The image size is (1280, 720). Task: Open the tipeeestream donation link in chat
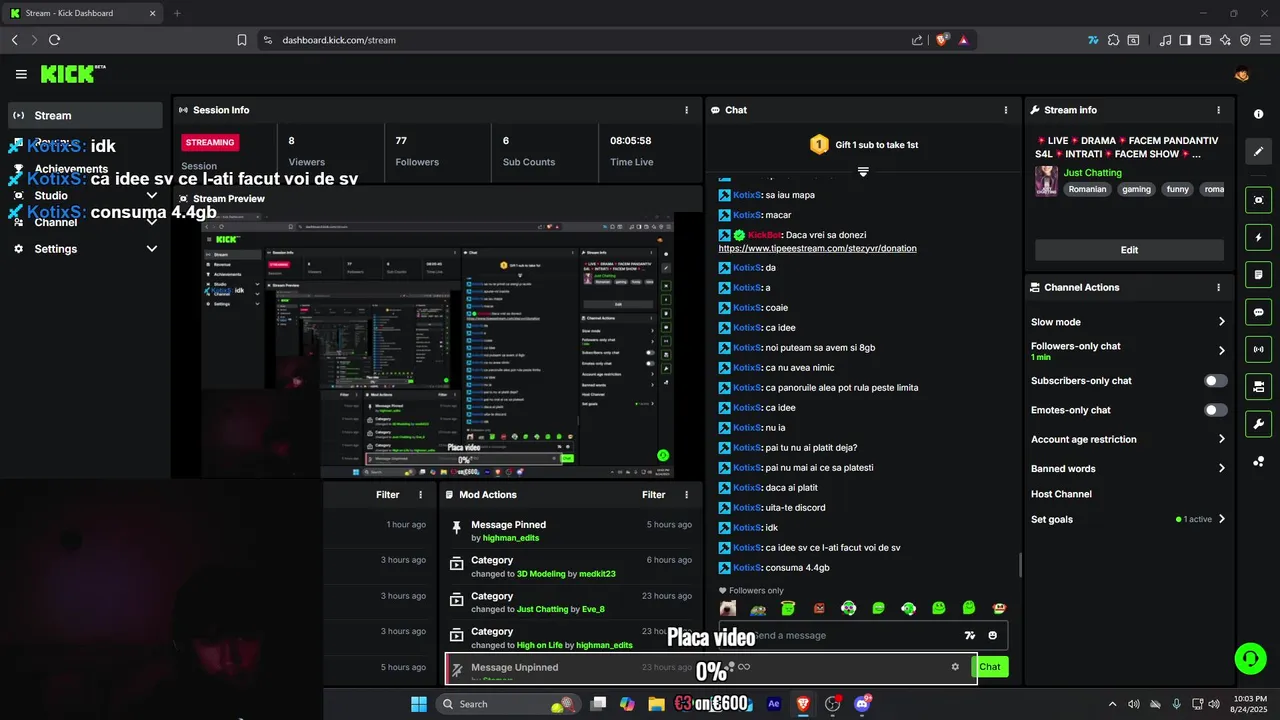coord(817,248)
